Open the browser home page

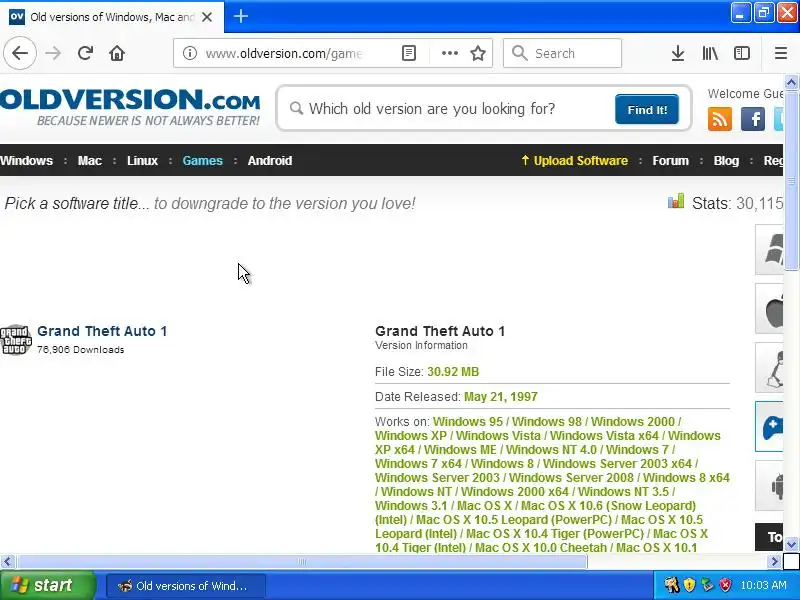click(x=117, y=53)
